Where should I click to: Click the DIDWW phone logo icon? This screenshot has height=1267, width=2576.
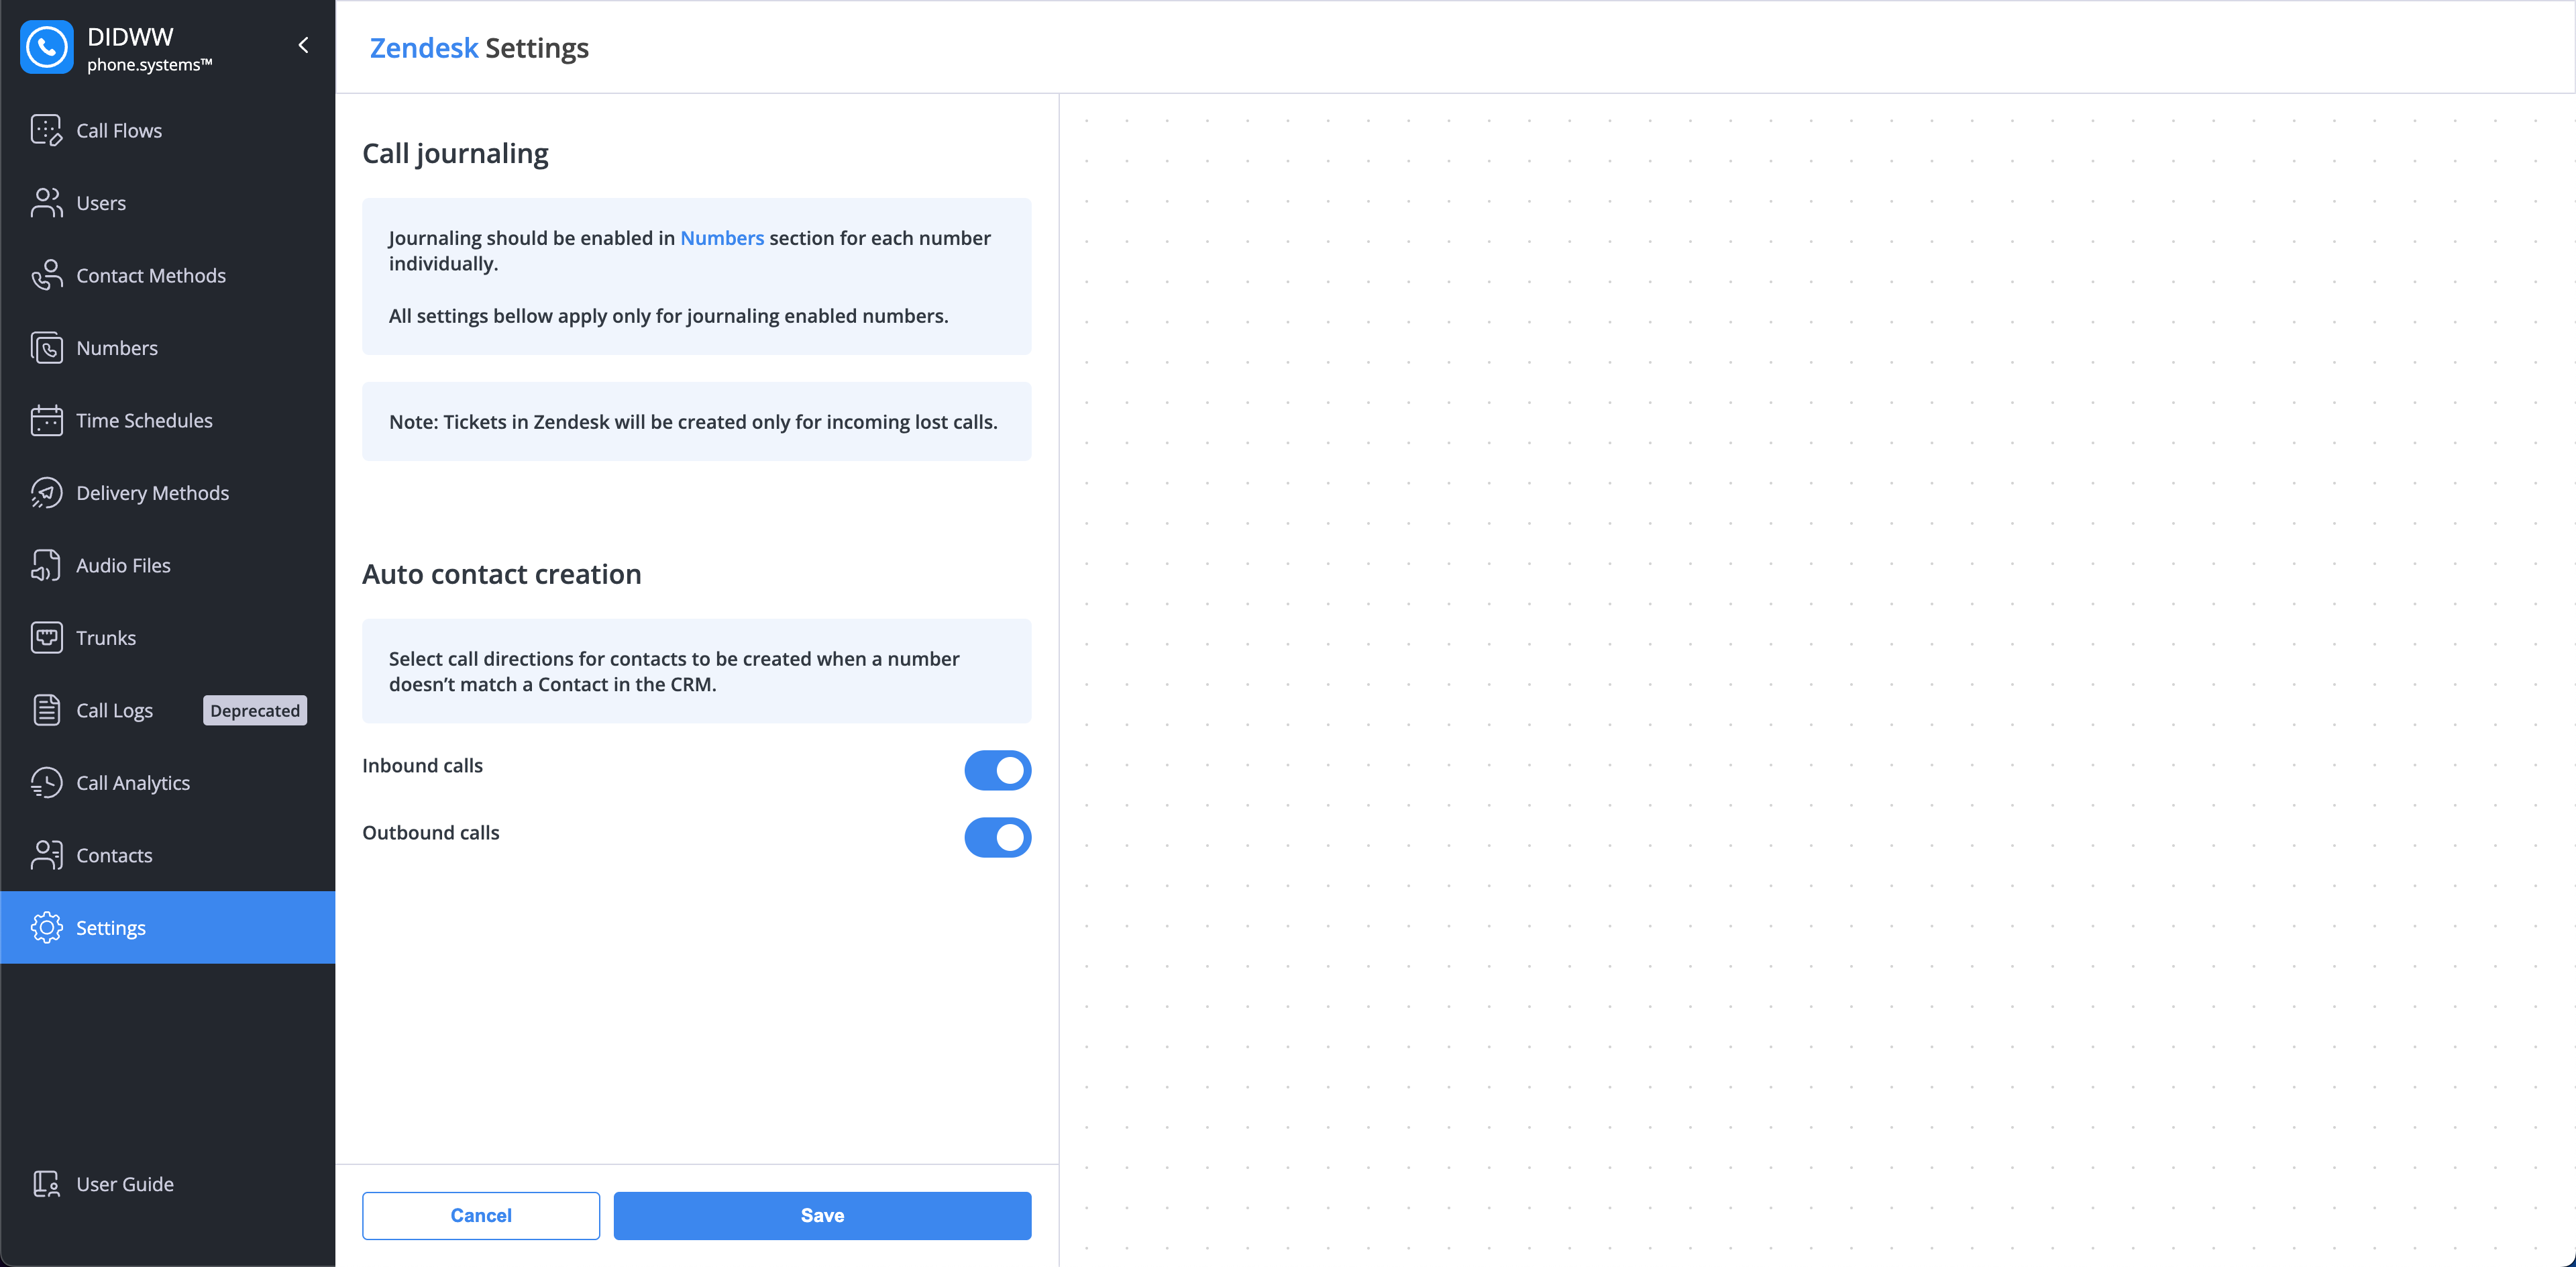tap(46, 46)
